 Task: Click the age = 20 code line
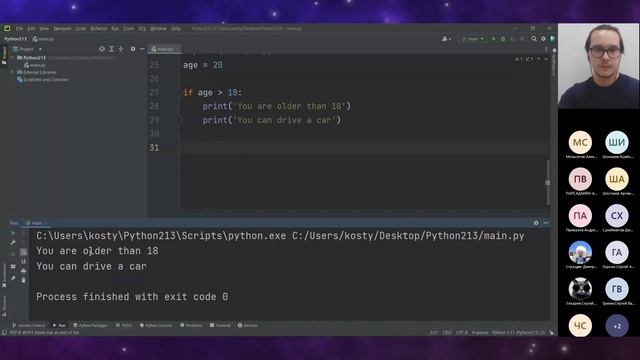203,65
